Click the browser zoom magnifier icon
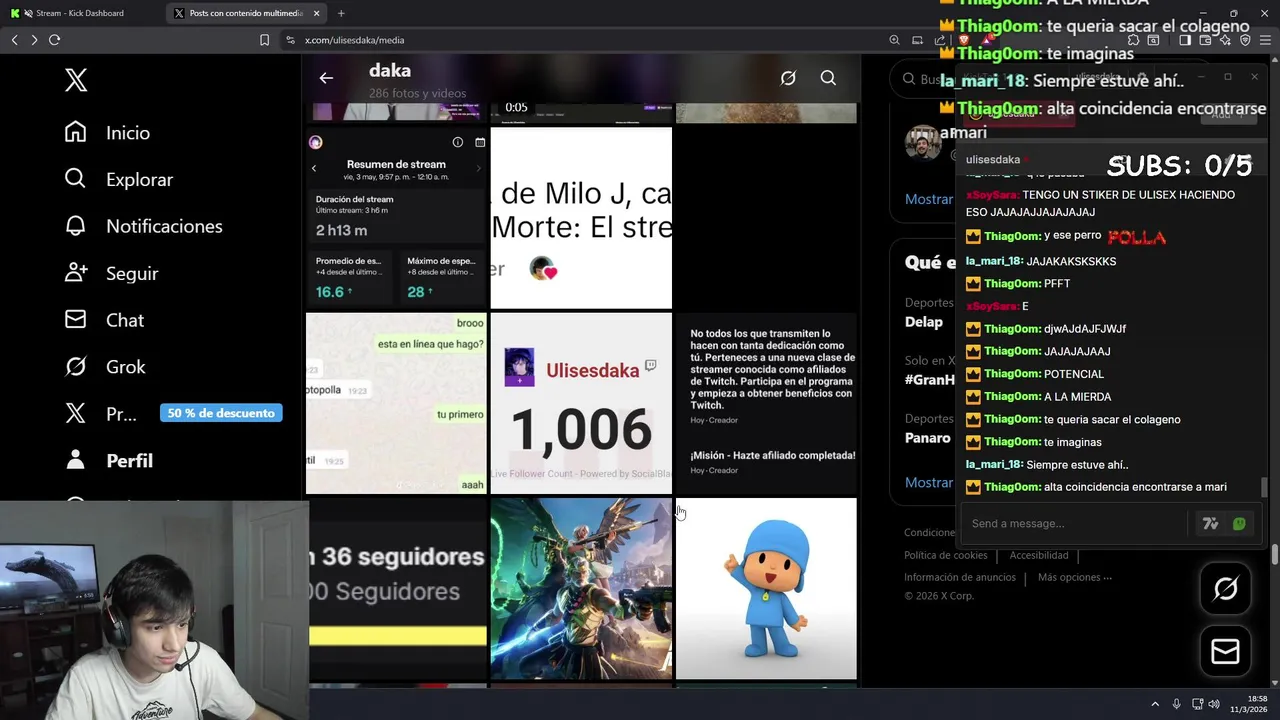Screen dimensions: 1280x720 click(894, 40)
